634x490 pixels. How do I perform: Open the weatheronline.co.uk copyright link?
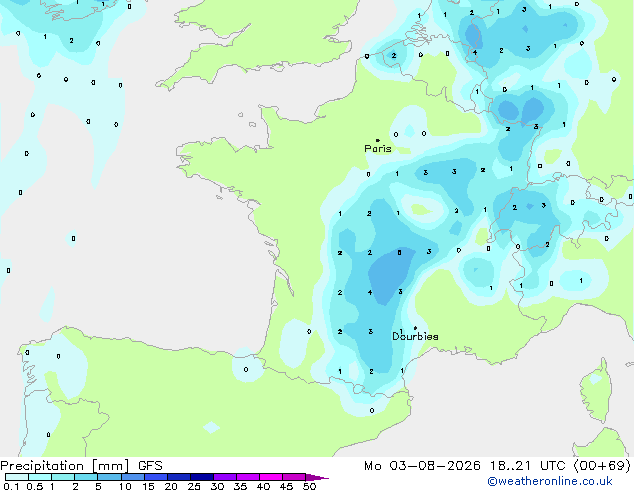pos(550,481)
